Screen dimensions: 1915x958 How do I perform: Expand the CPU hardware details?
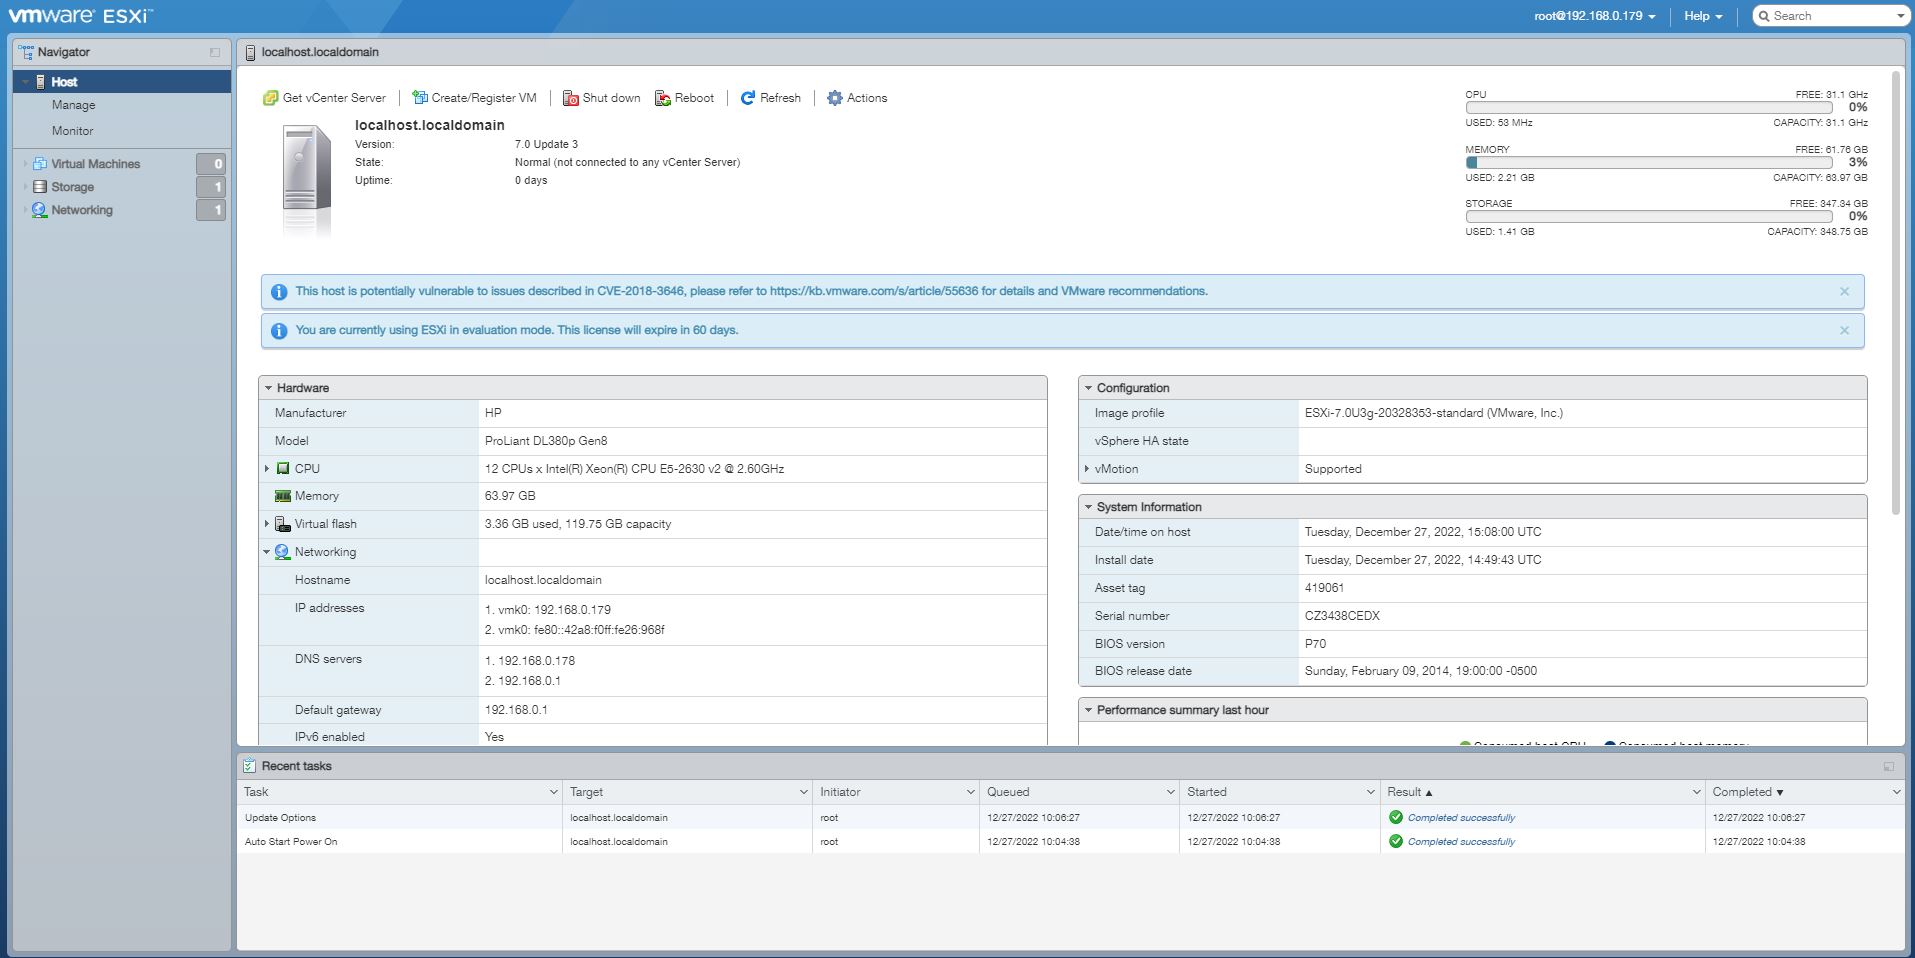[x=266, y=468]
